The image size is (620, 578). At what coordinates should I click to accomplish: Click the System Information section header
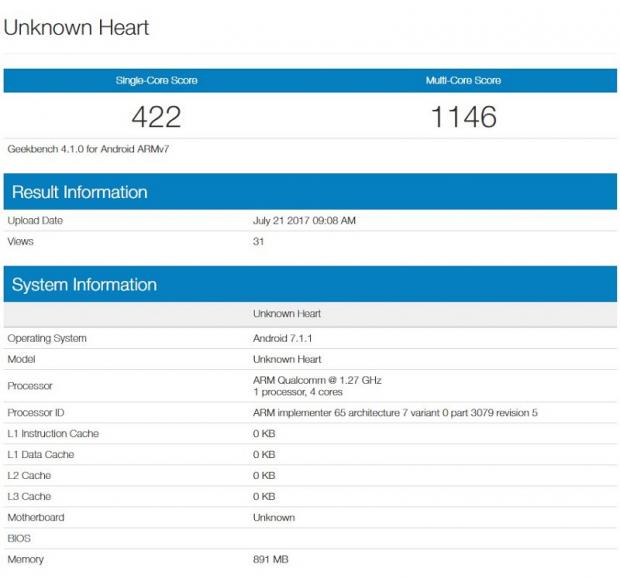coord(84,285)
